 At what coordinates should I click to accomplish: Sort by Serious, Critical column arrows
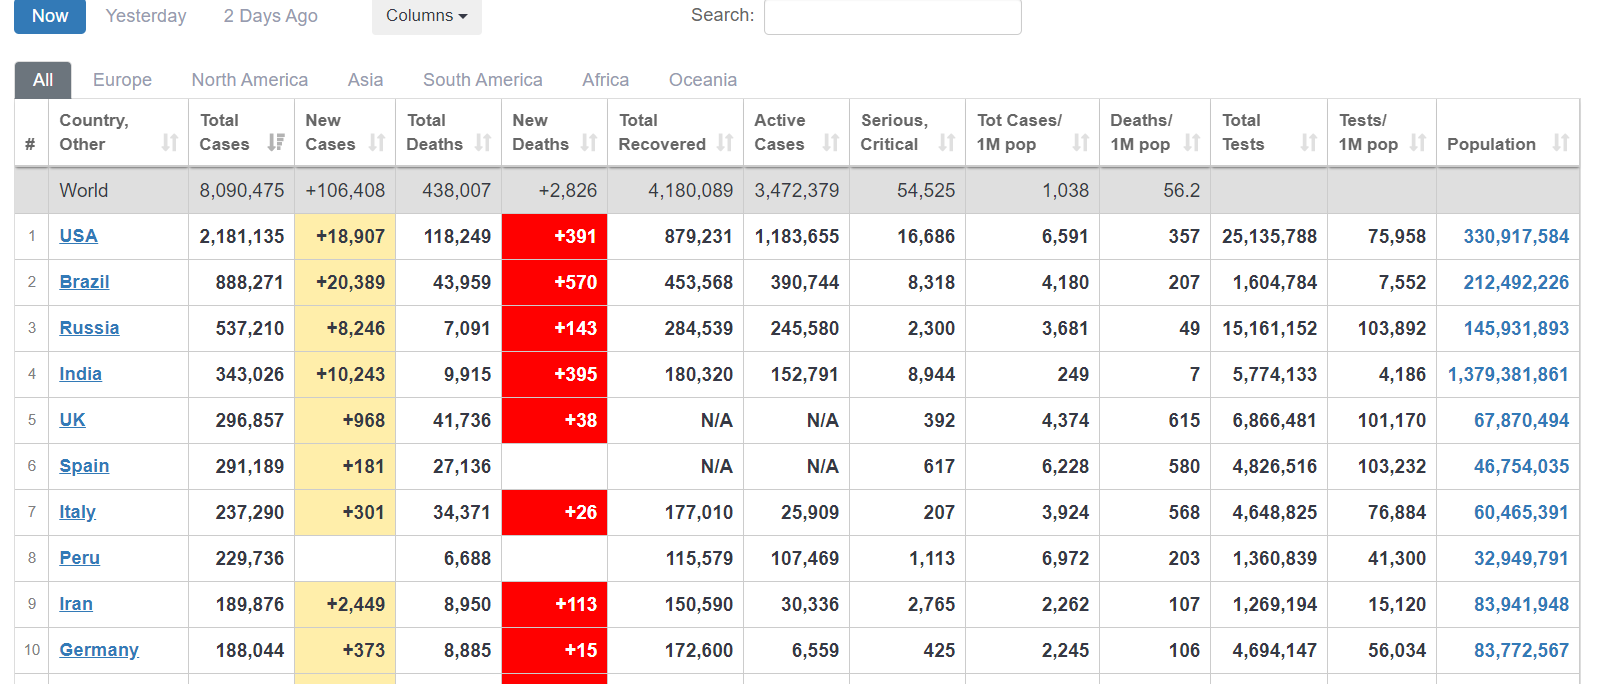tap(947, 143)
